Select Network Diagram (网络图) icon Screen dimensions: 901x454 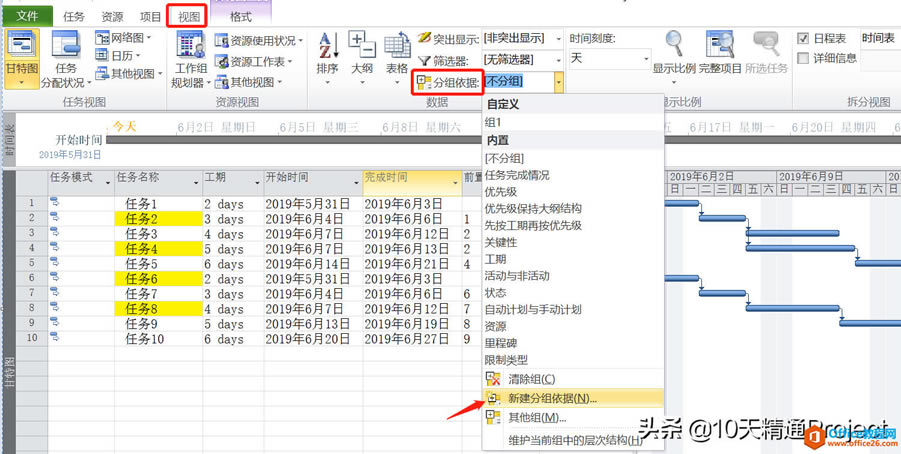pos(102,39)
